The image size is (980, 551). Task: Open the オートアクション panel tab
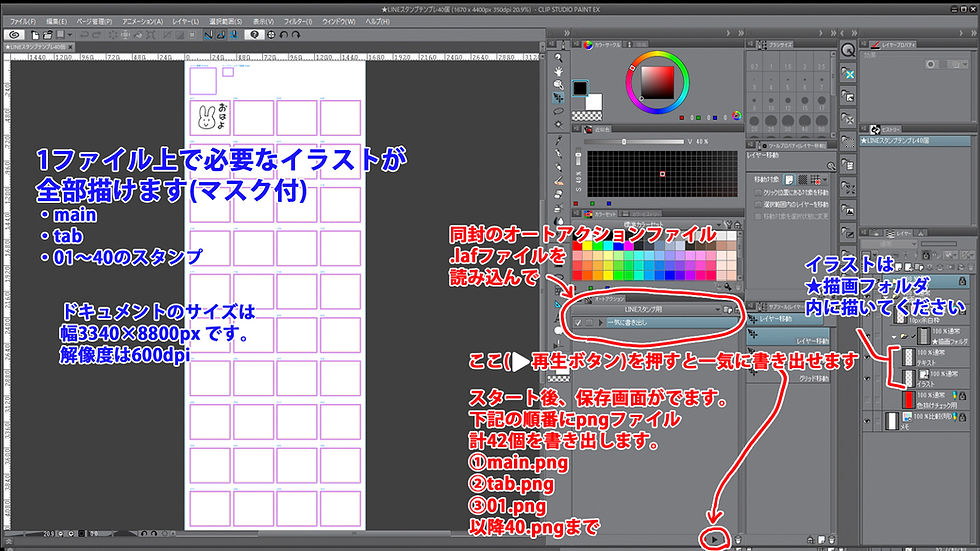point(608,299)
